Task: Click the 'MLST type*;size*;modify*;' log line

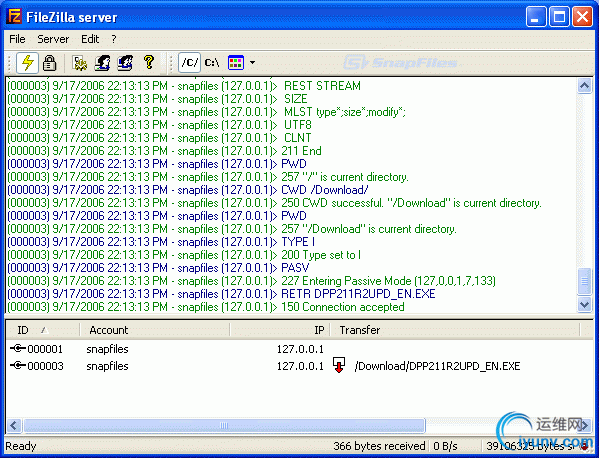Action: click(207, 112)
